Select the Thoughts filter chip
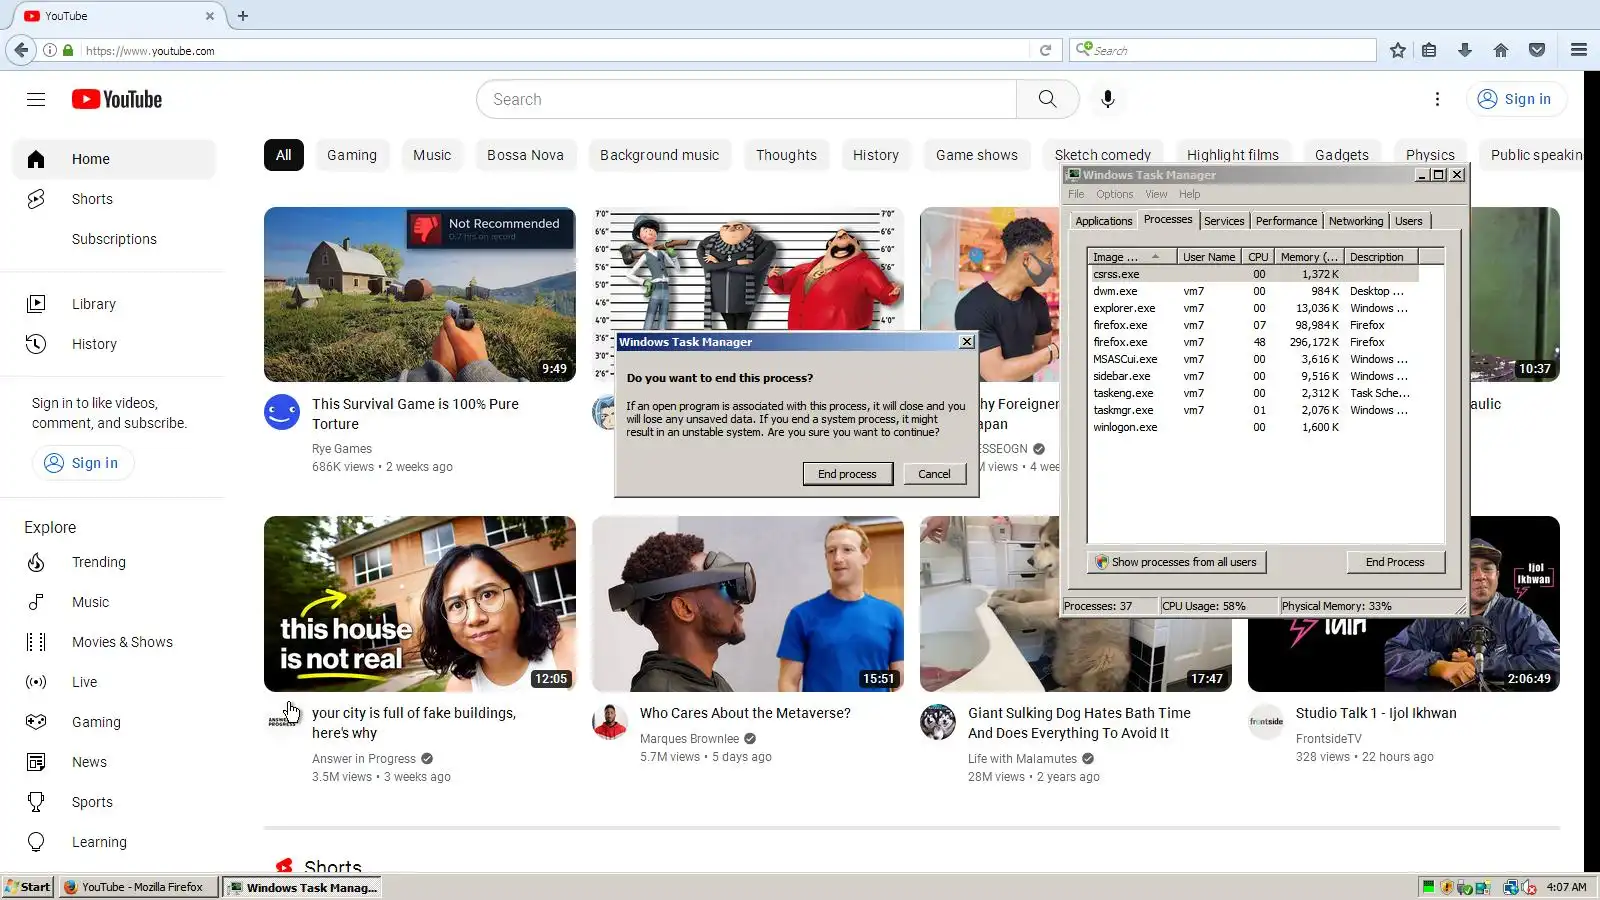 (x=786, y=155)
